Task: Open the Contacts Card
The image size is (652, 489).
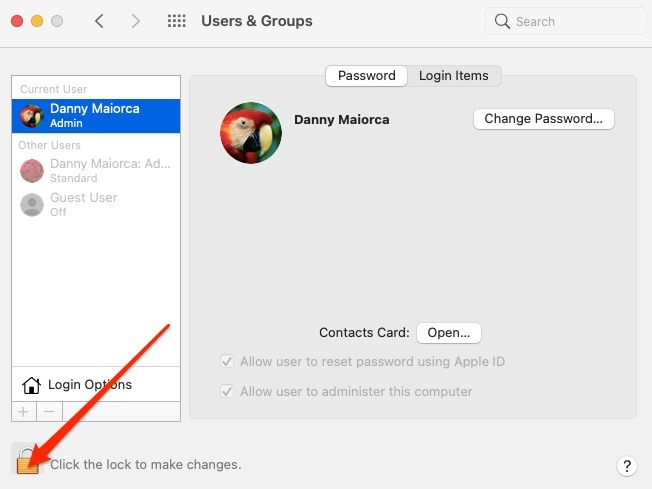Action: point(449,333)
